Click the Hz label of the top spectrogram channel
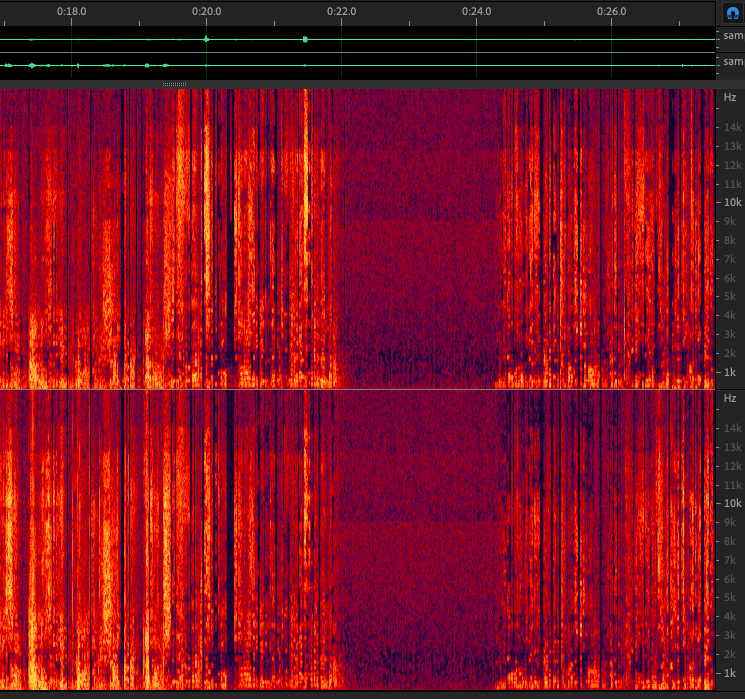745x699 pixels. click(x=729, y=98)
